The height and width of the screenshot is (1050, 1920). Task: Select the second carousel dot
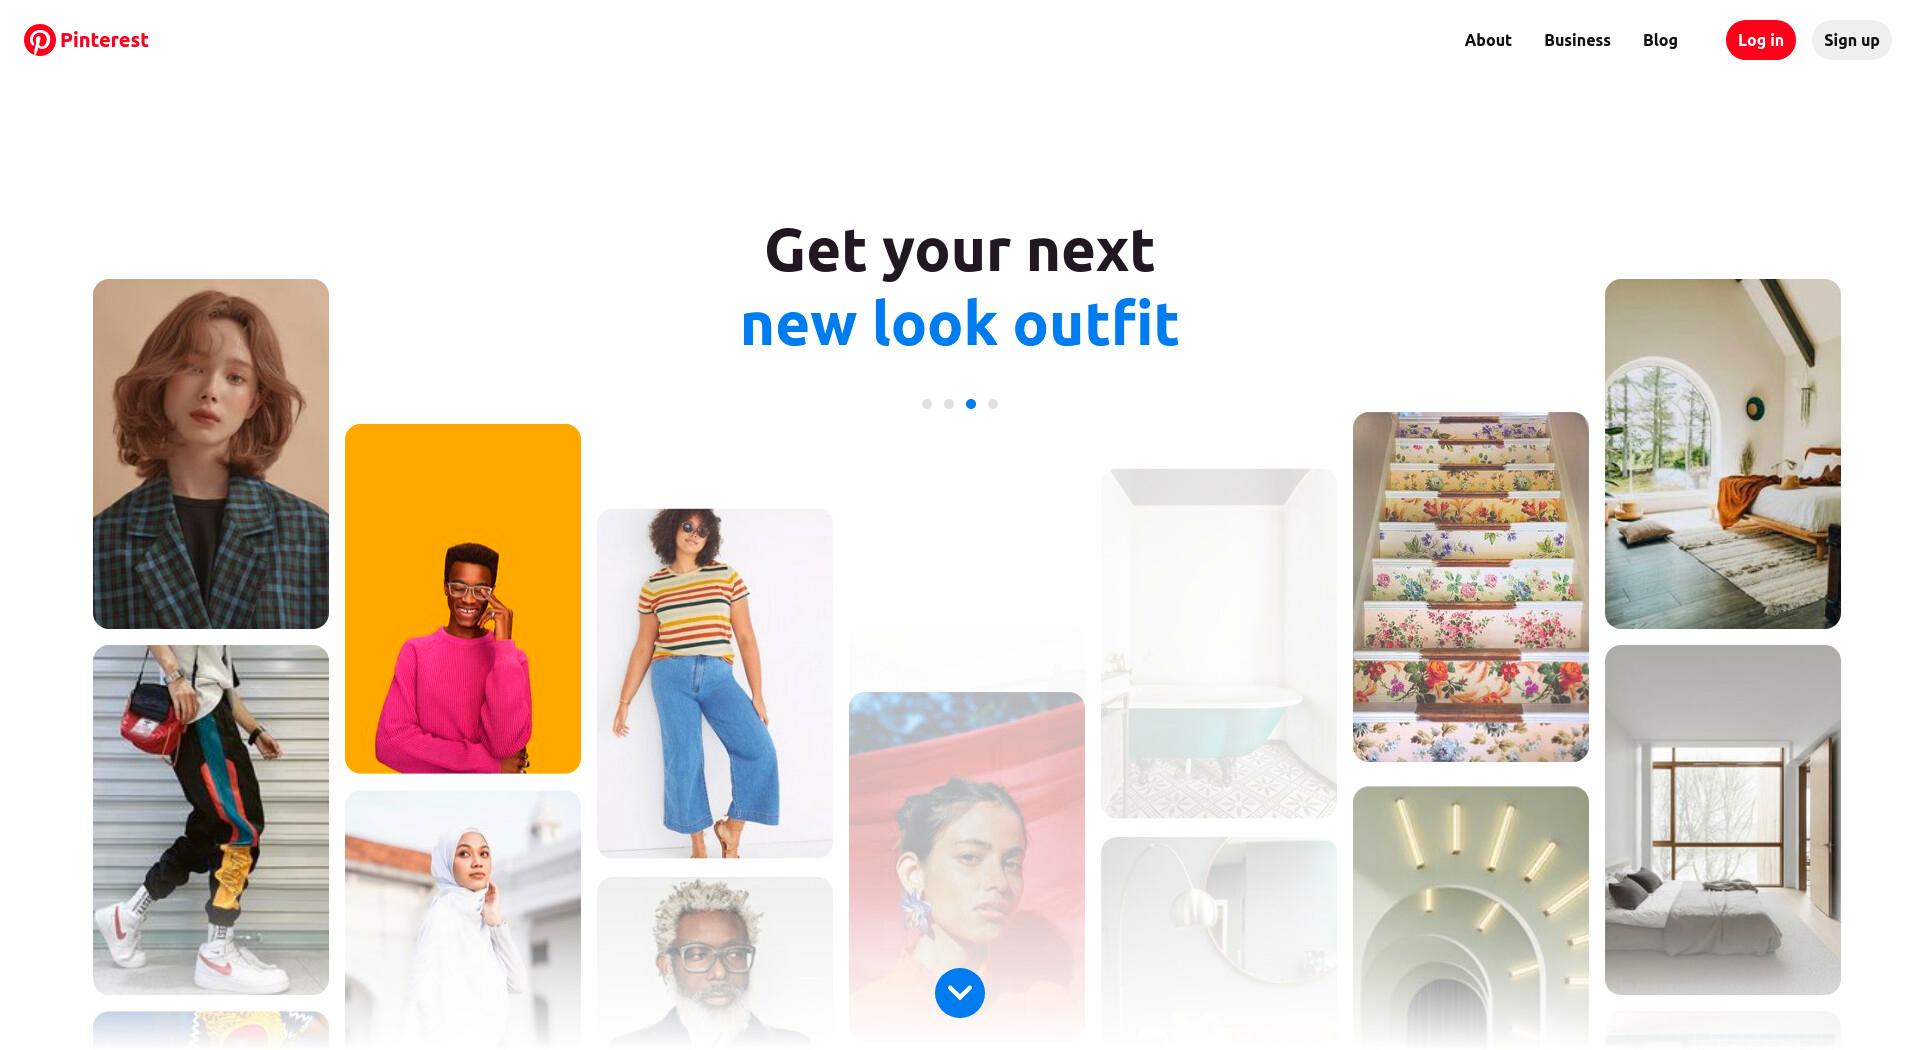949,404
